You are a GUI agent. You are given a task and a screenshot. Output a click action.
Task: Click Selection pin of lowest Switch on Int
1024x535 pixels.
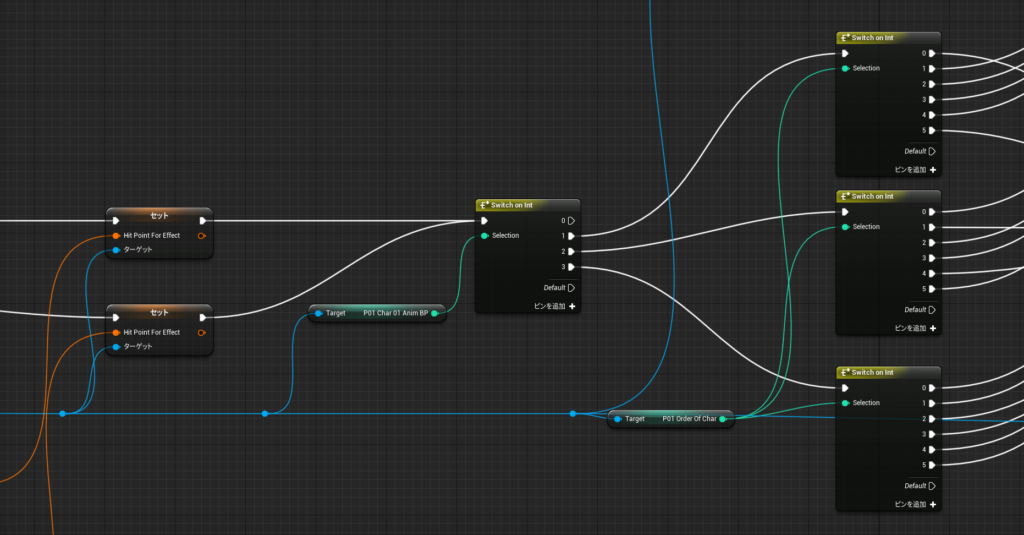[845, 403]
